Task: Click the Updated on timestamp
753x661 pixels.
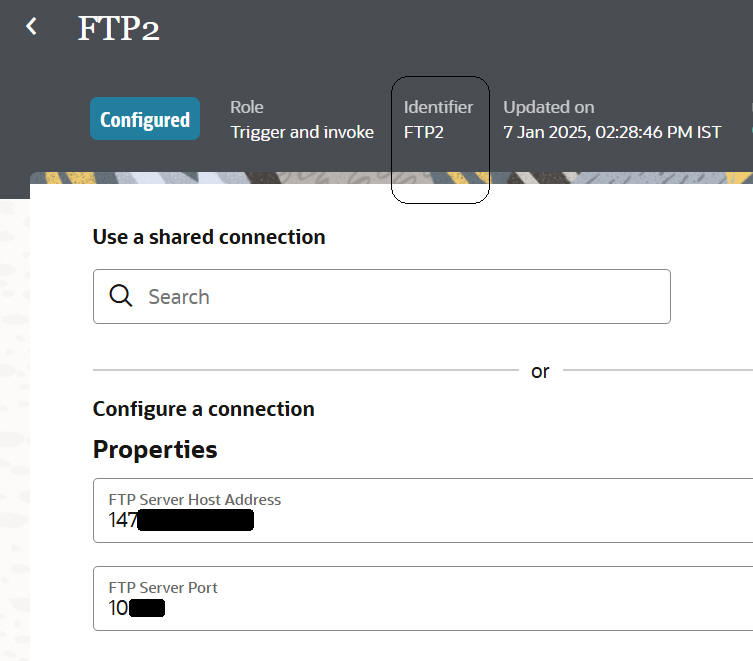Action: tap(611, 132)
